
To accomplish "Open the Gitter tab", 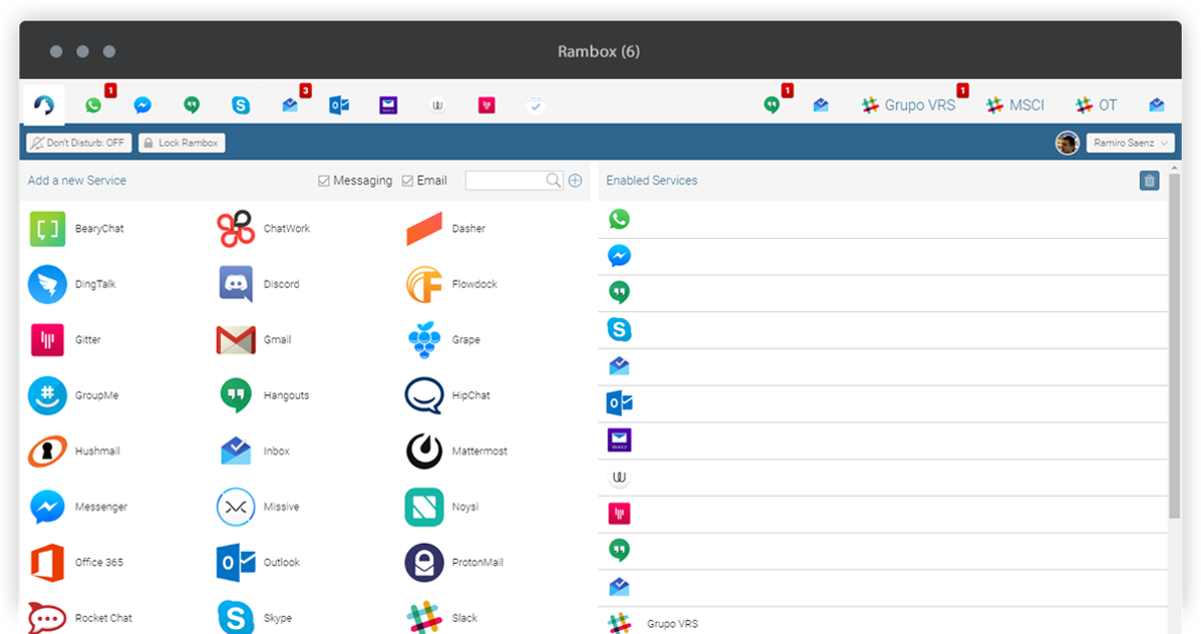I will pos(487,104).
